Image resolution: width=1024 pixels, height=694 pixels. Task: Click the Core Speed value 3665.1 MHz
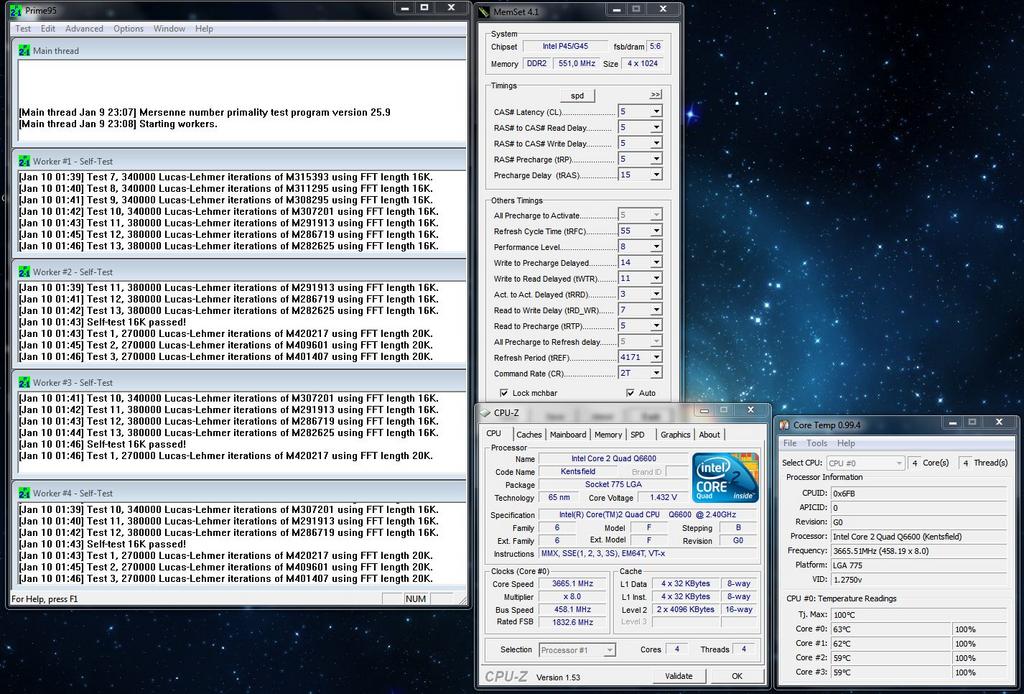pyautogui.click(x=573, y=584)
